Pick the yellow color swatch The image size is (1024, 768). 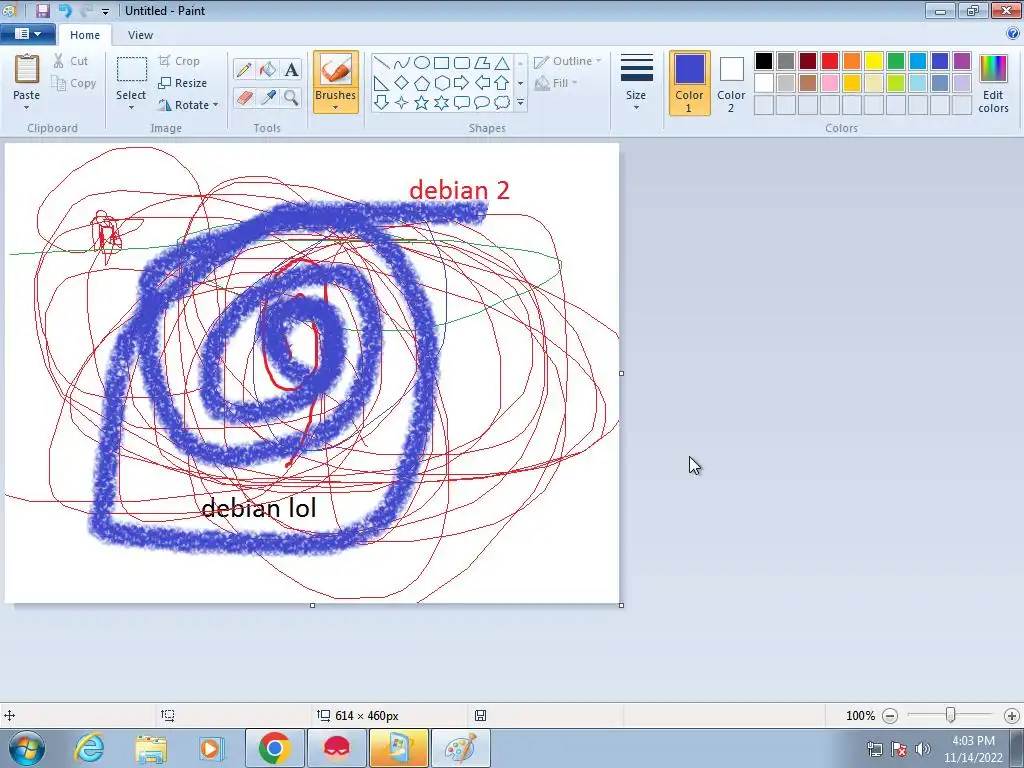pyautogui.click(x=874, y=61)
